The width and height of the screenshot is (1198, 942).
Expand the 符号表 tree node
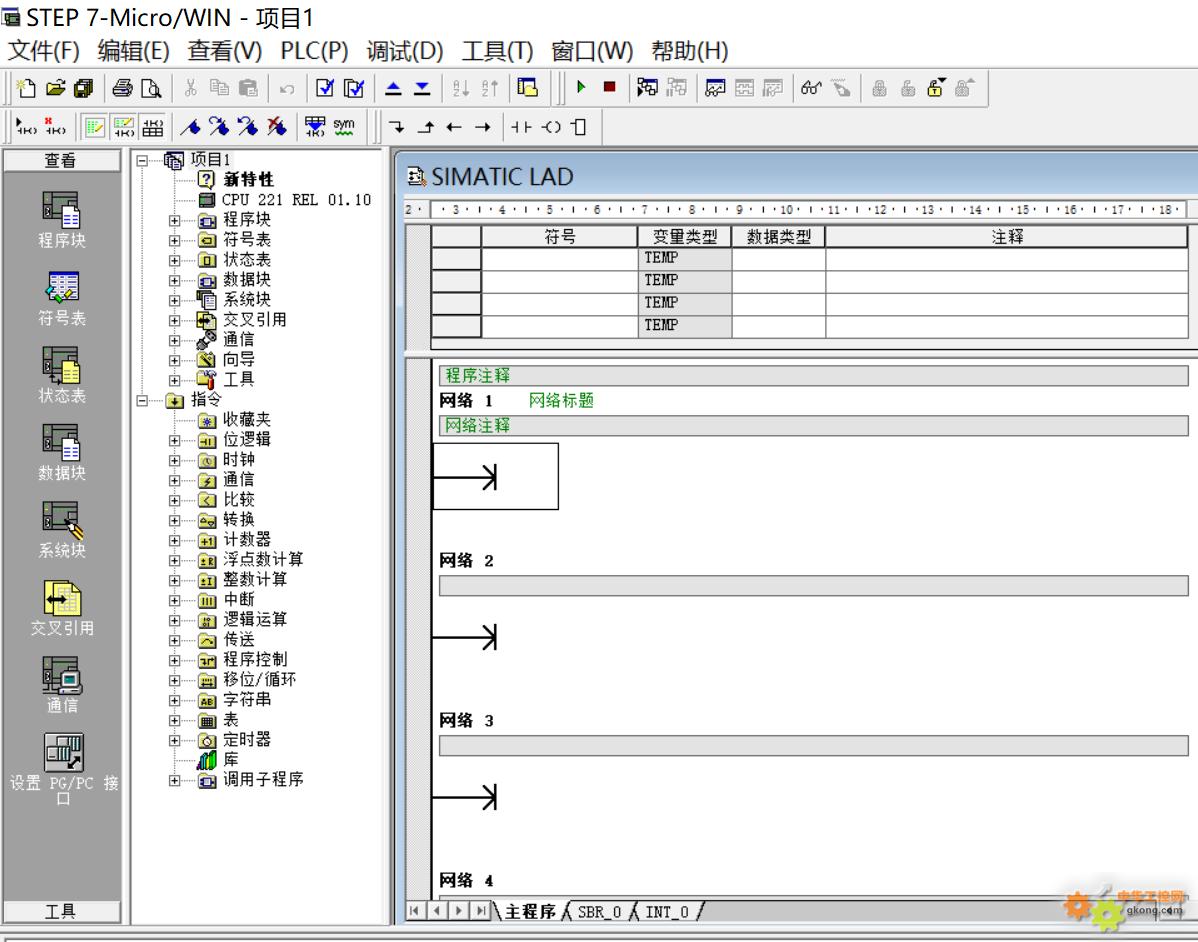click(x=174, y=240)
